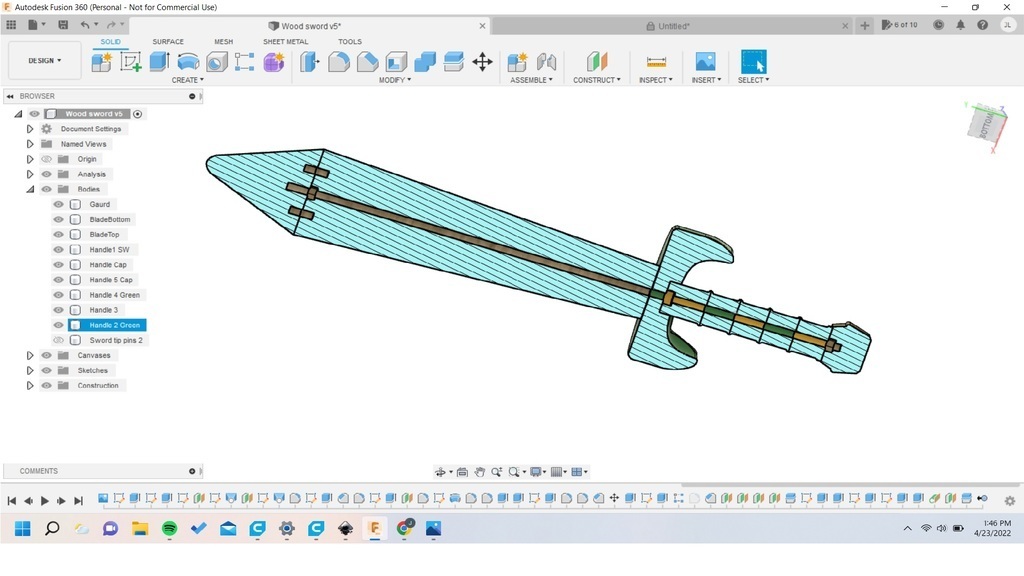The height and width of the screenshot is (576, 1024).
Task: Select the Revolve tool icon
Action: pos(188,62)
